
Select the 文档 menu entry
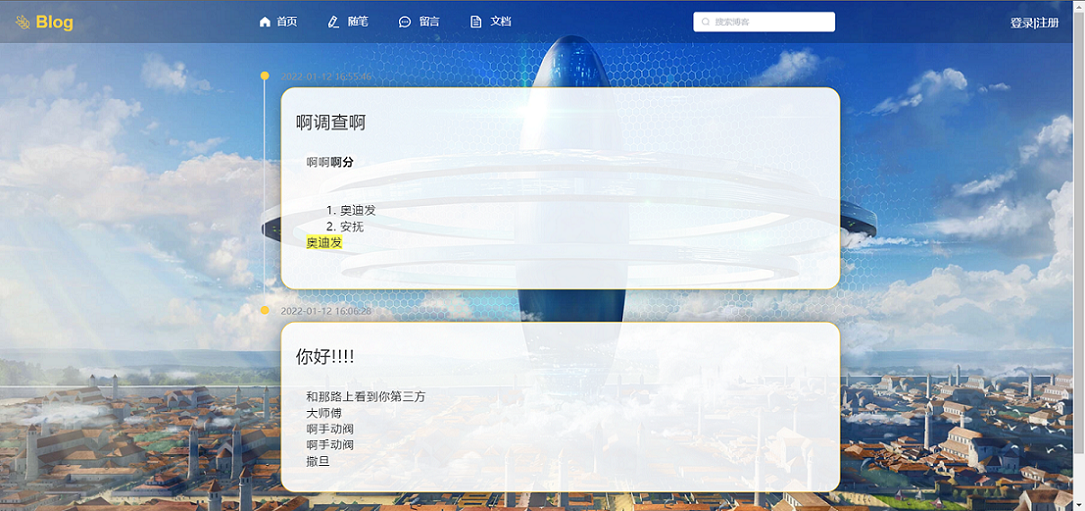pos(501,22)
